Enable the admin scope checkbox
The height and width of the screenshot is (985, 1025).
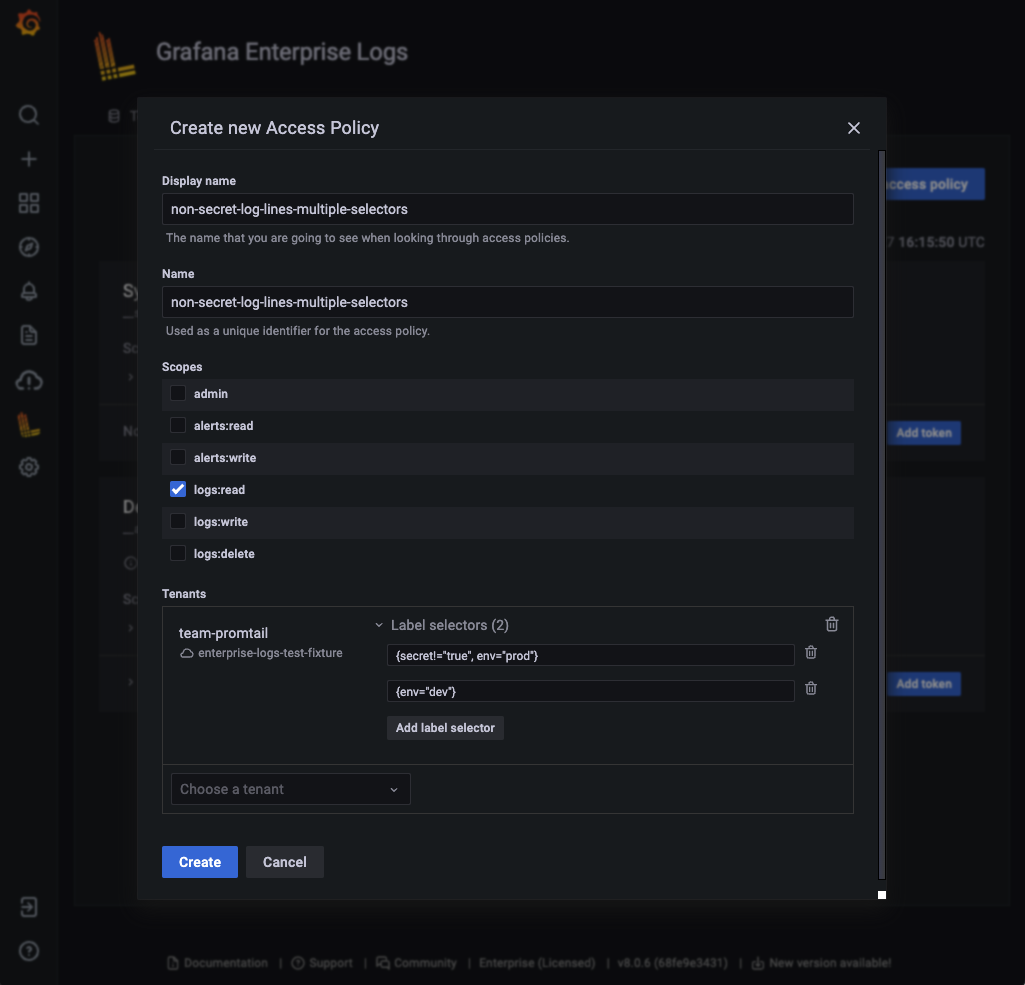(177, 393)
